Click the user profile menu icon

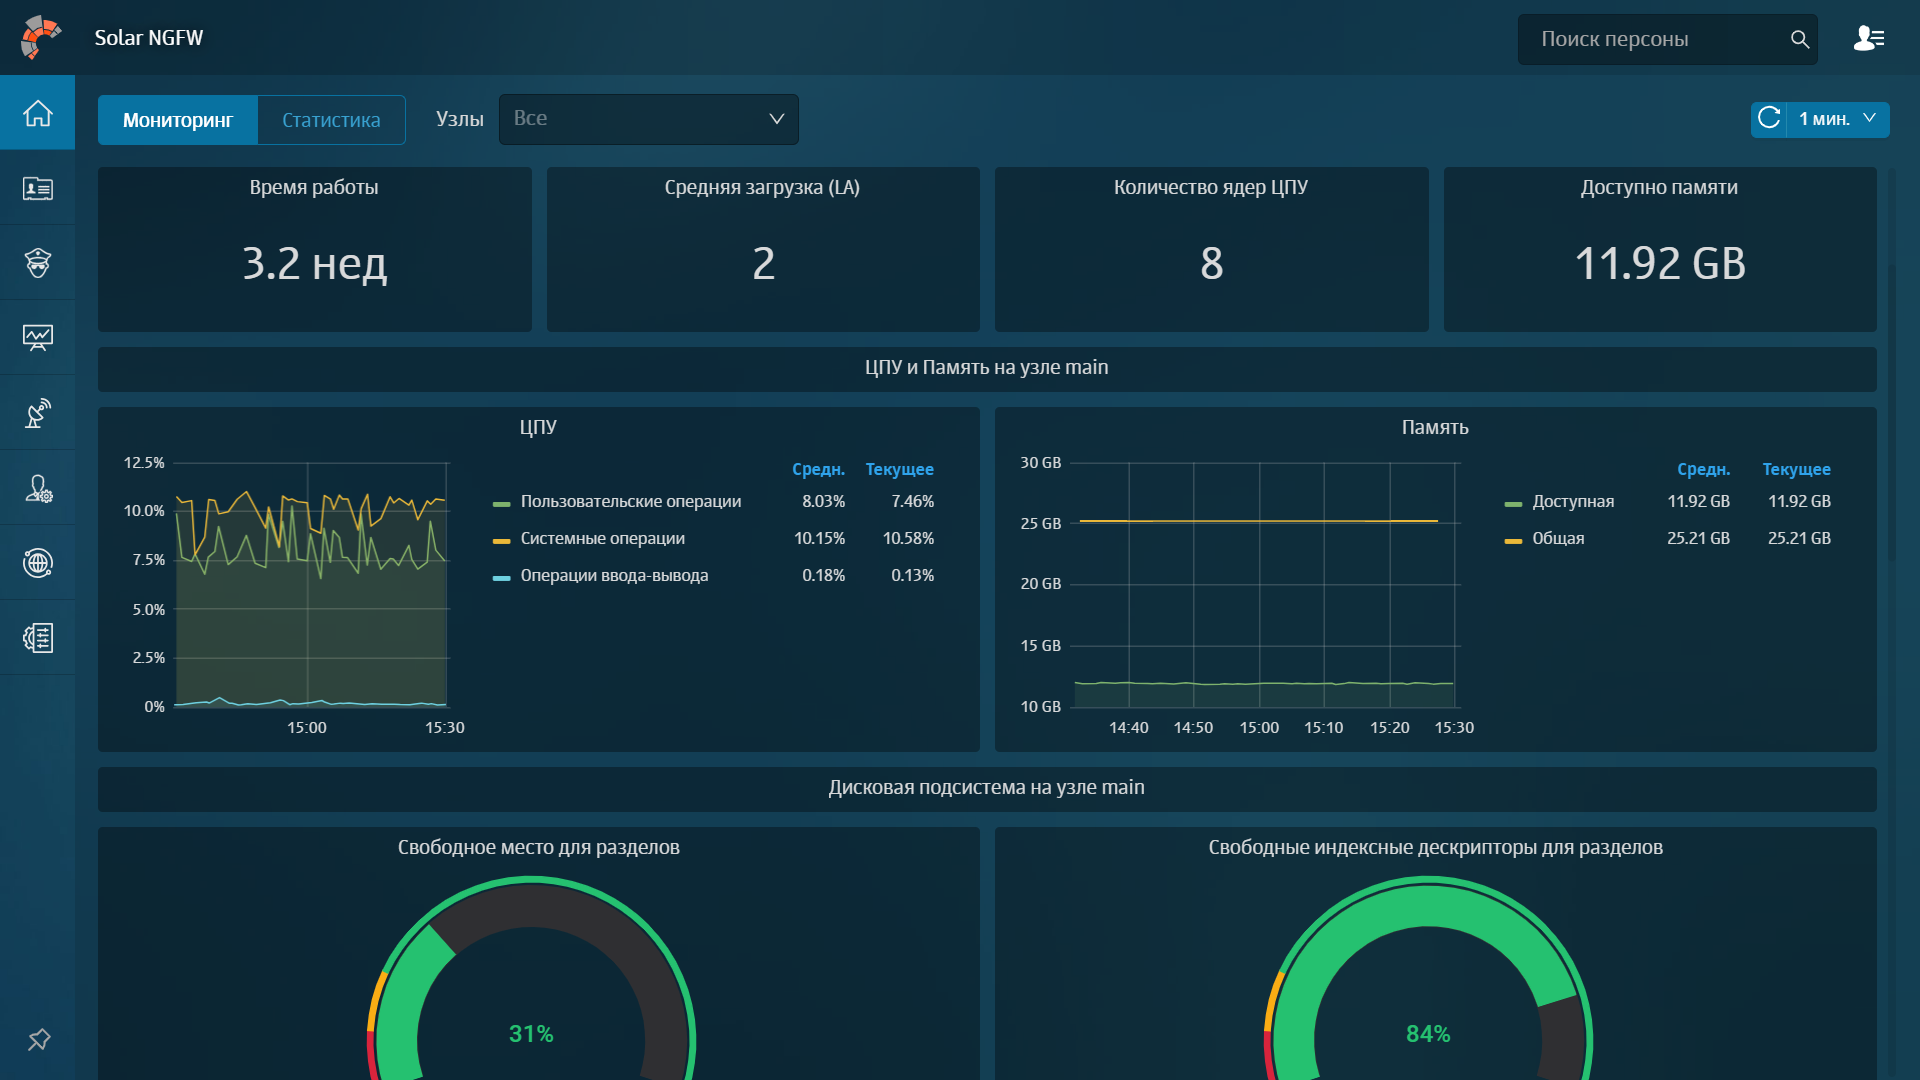(1868, 39)
